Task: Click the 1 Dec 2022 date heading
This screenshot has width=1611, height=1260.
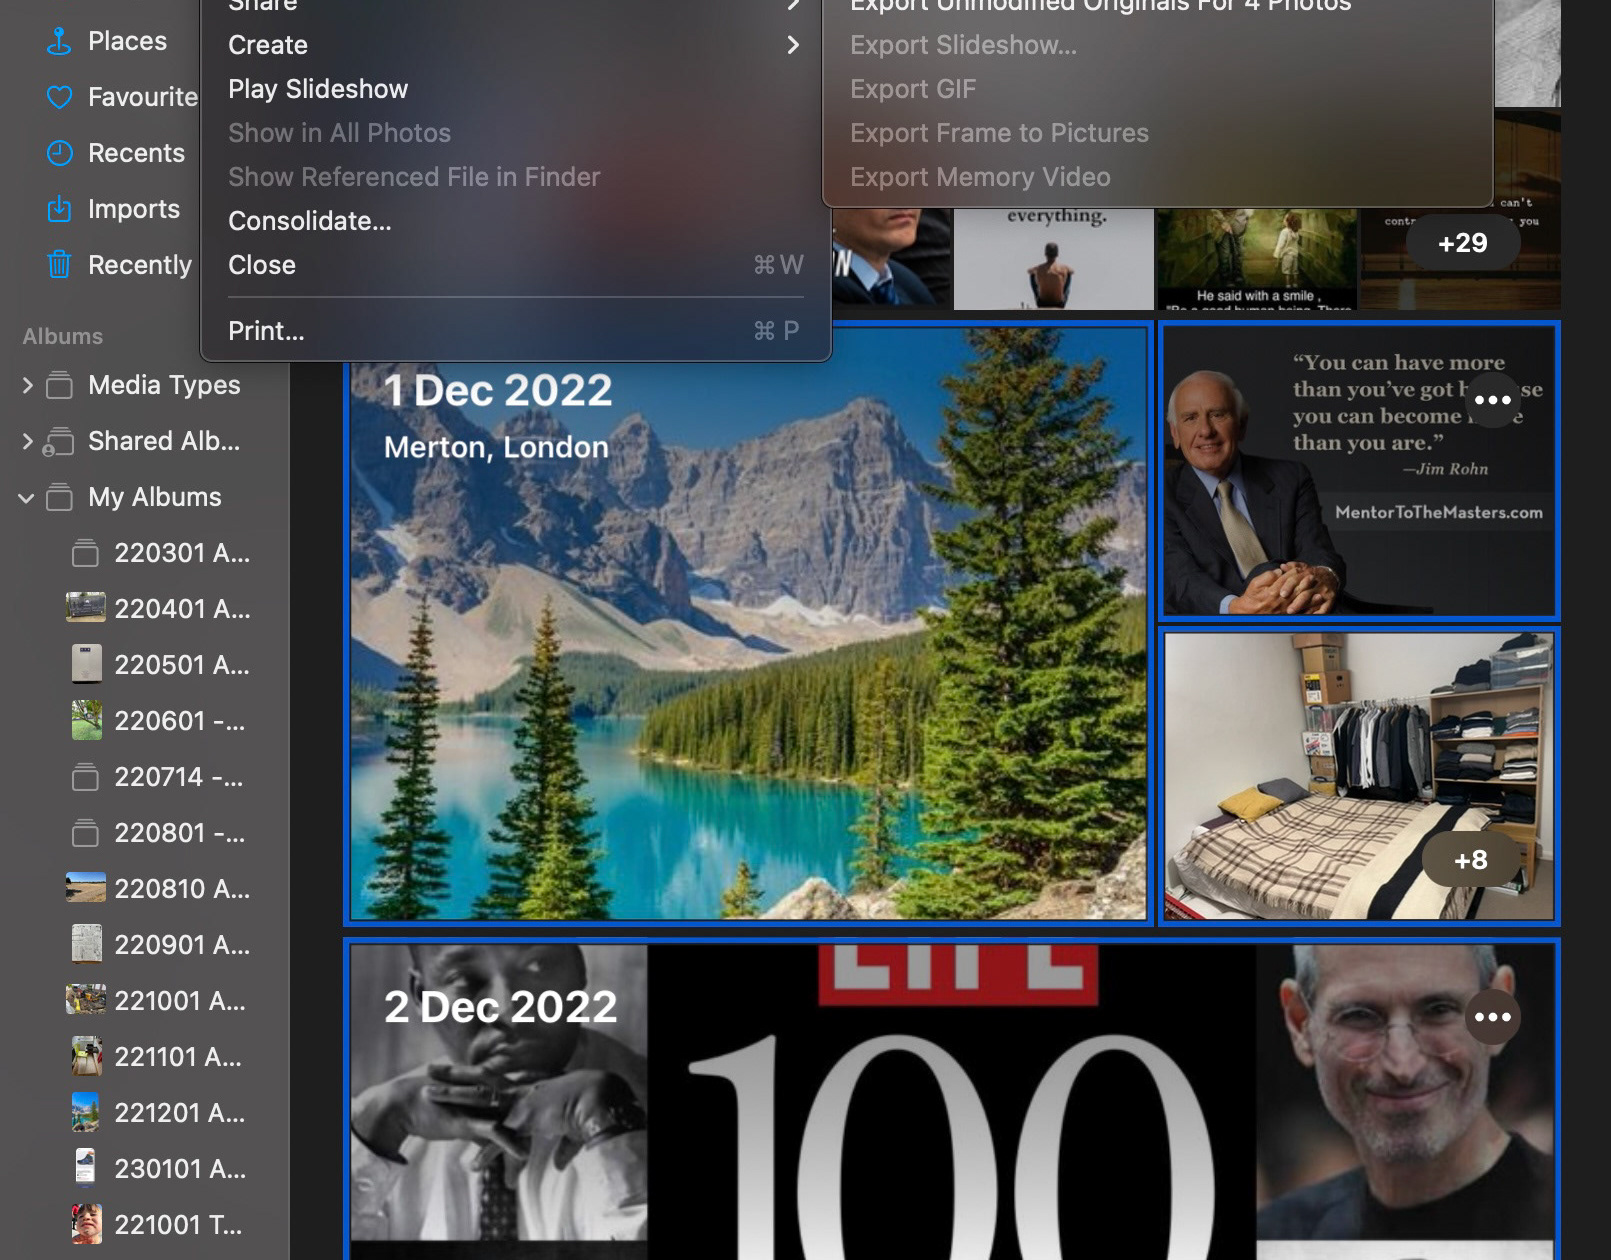Action: point(498,390)
